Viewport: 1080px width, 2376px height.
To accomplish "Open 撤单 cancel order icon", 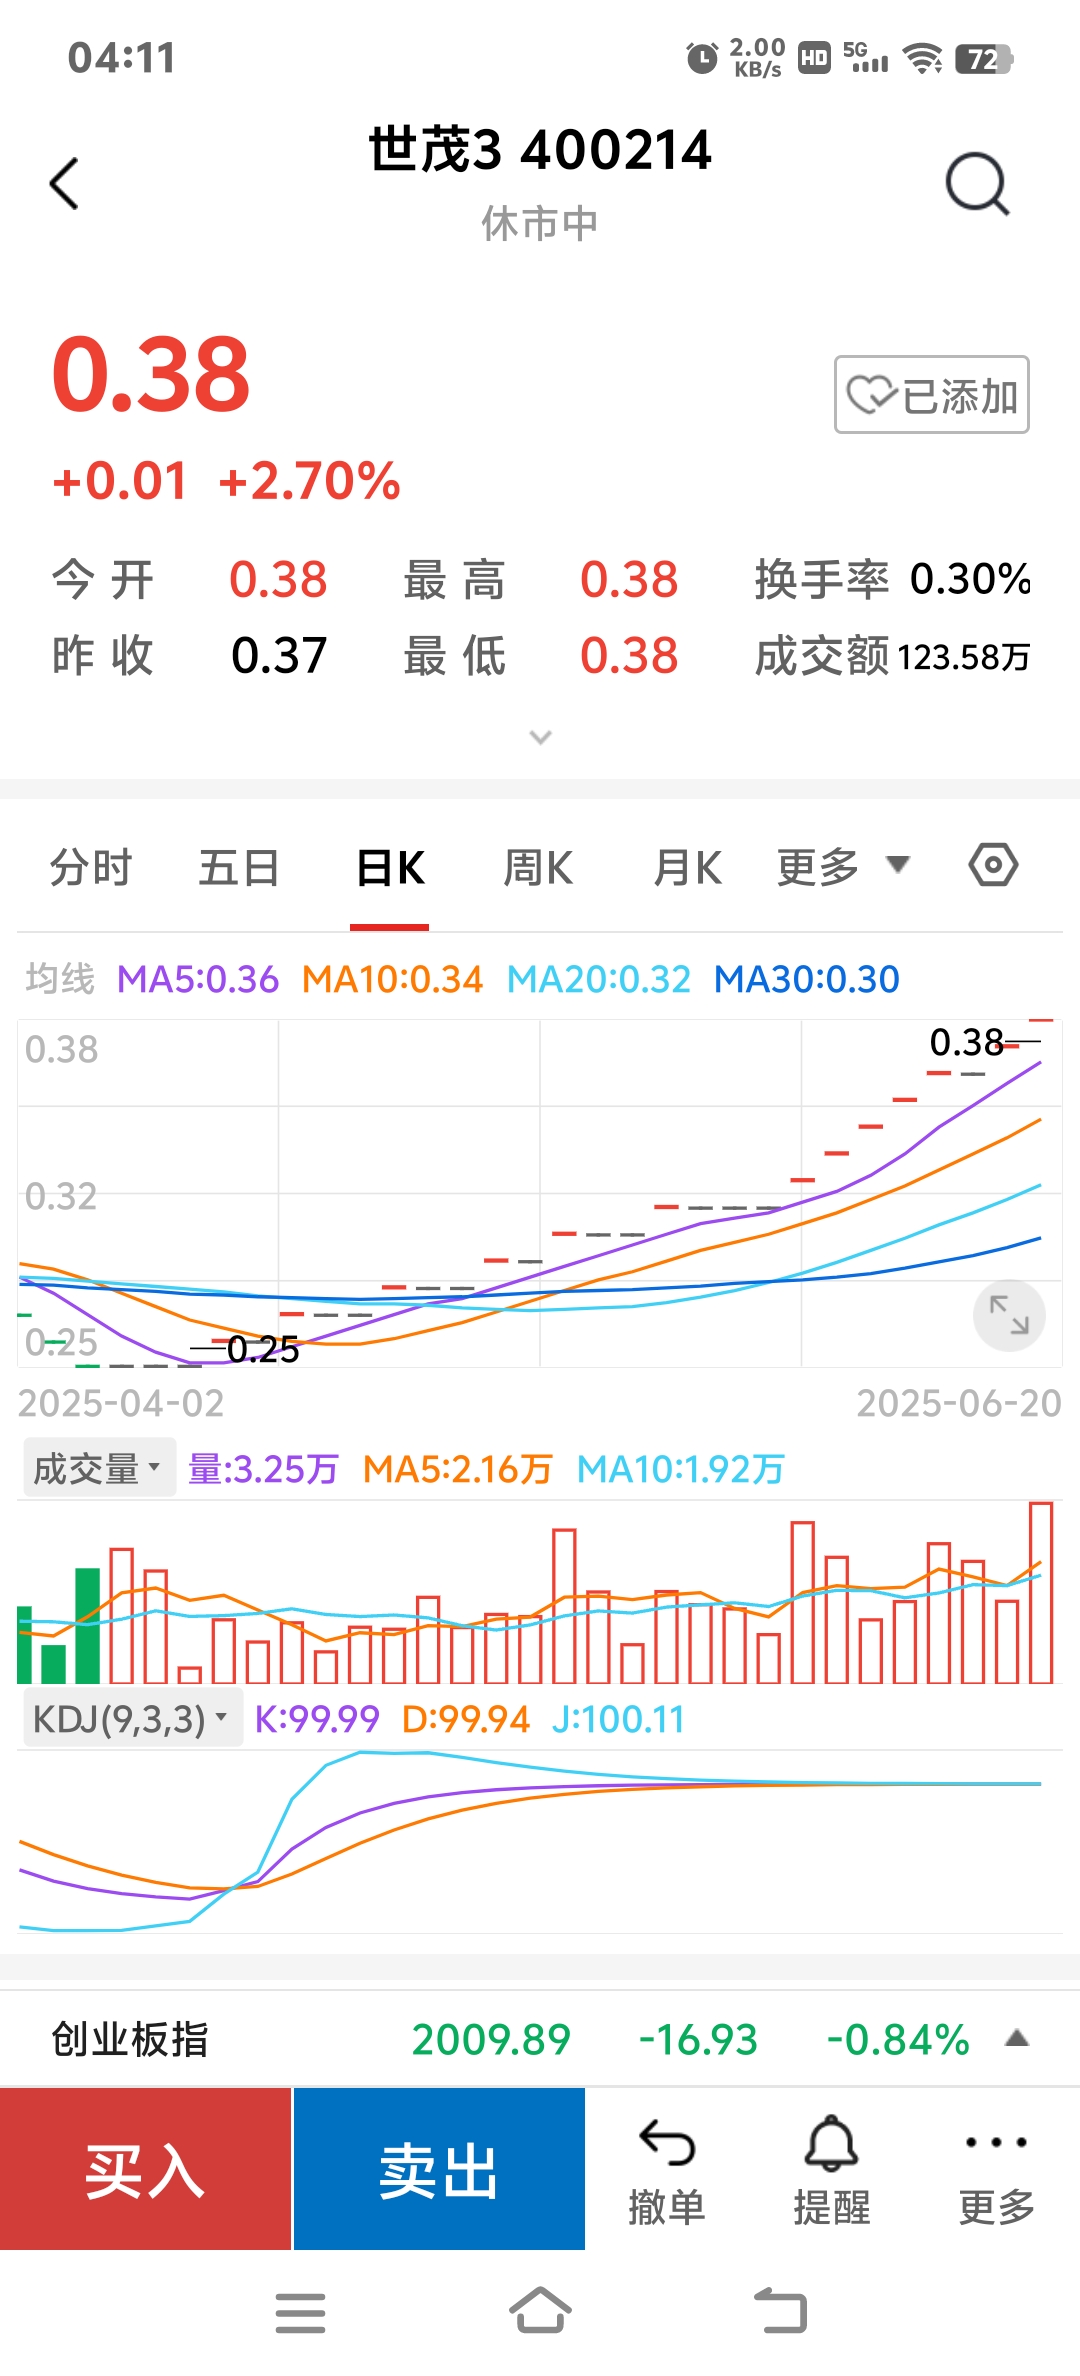I will click(667, 2171).
